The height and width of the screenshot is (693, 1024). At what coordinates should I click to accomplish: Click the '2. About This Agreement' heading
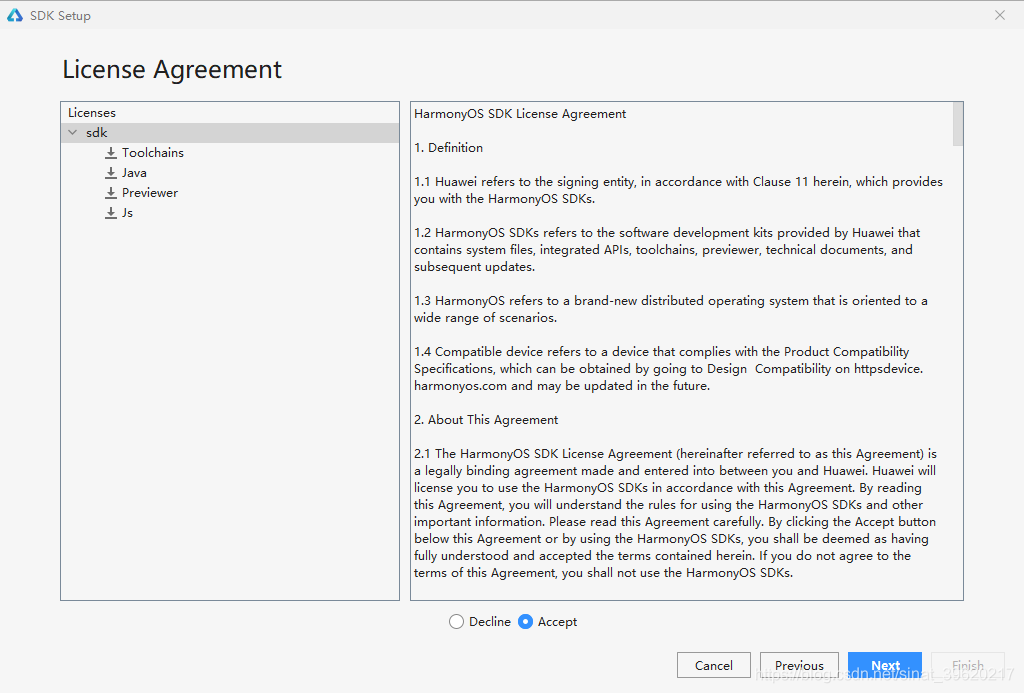click(486, 419)
